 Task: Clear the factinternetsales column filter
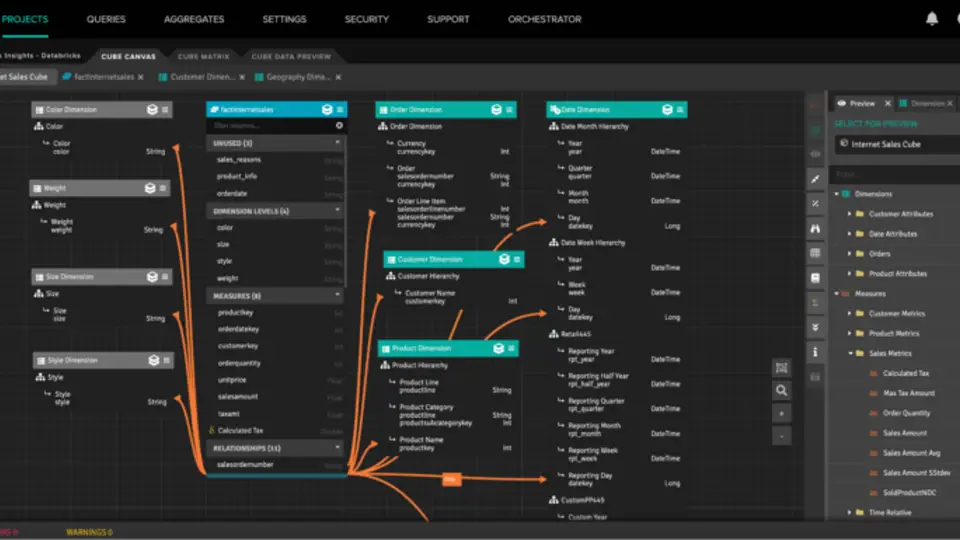pos(339,126)
